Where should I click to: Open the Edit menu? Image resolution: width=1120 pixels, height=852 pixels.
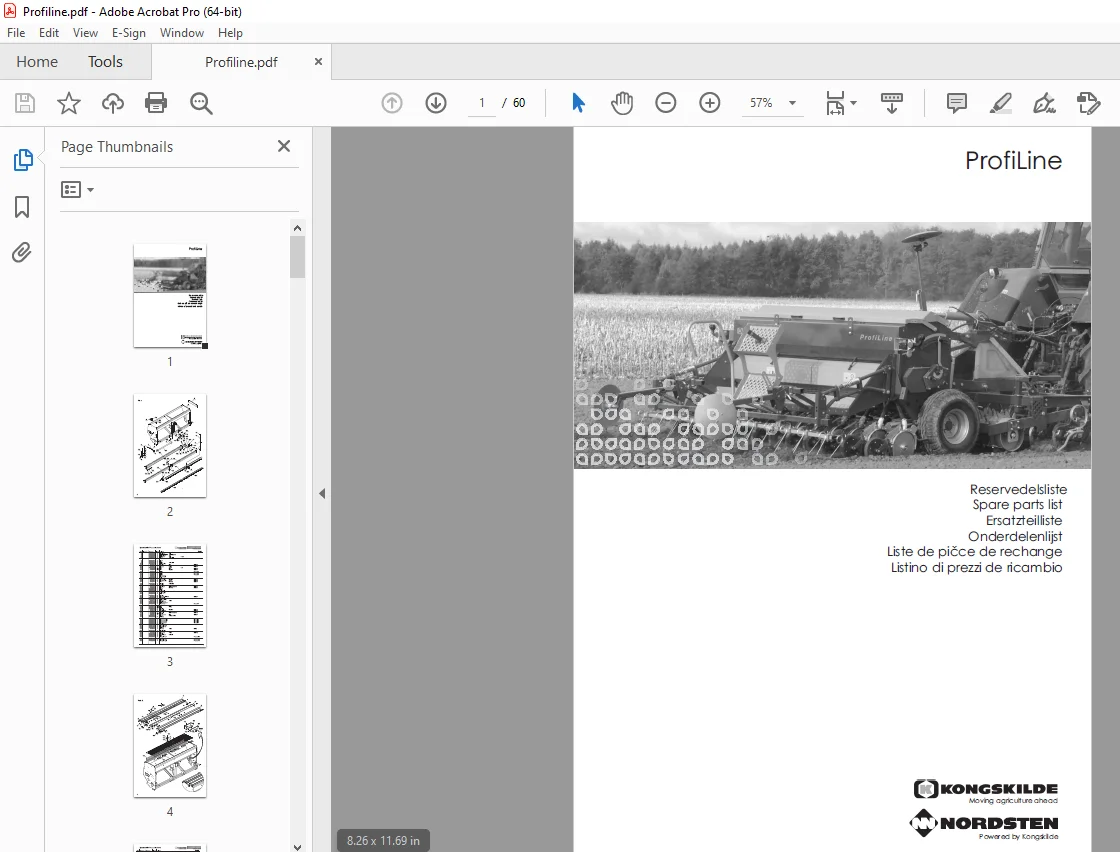(49, 33)
